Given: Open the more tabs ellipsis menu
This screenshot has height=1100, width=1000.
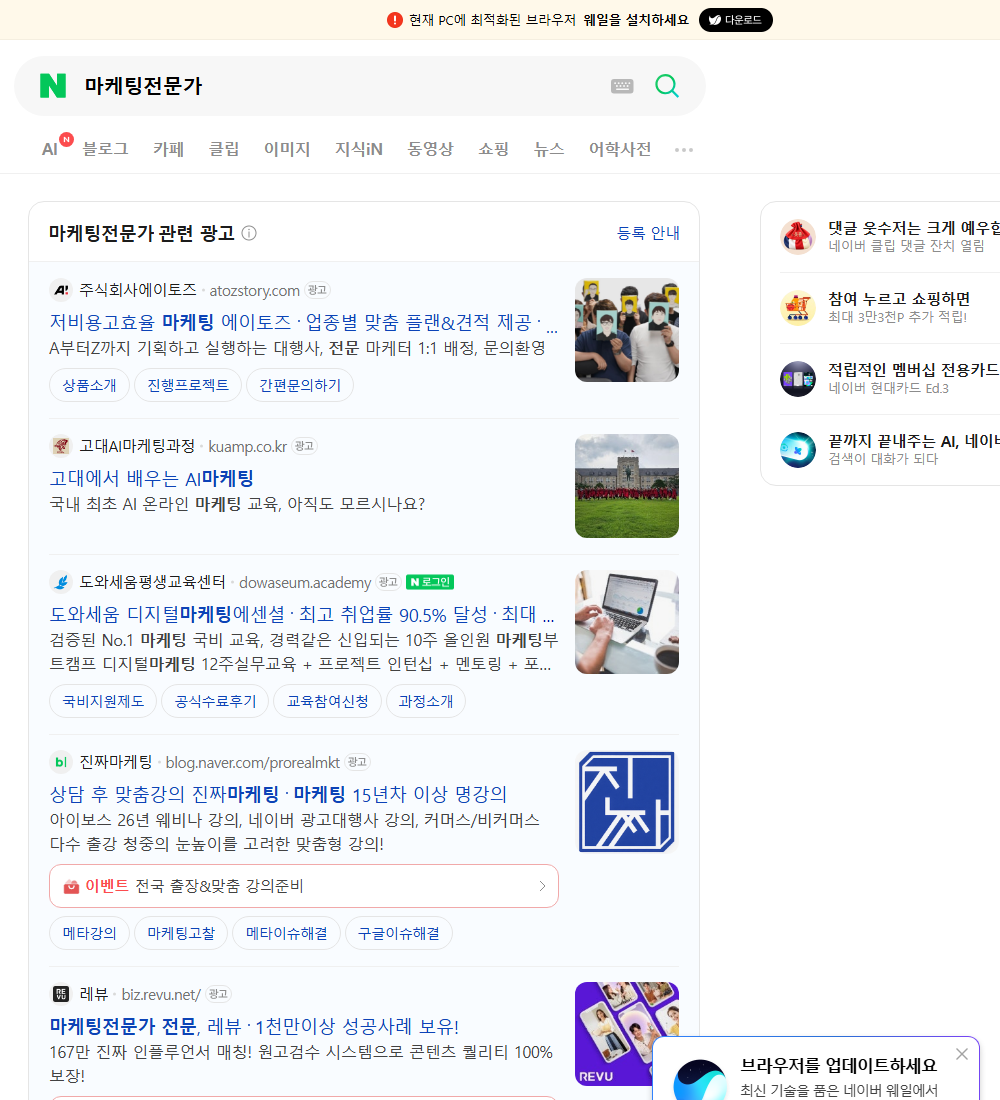Looking at the screenshot, I should 684,149.
